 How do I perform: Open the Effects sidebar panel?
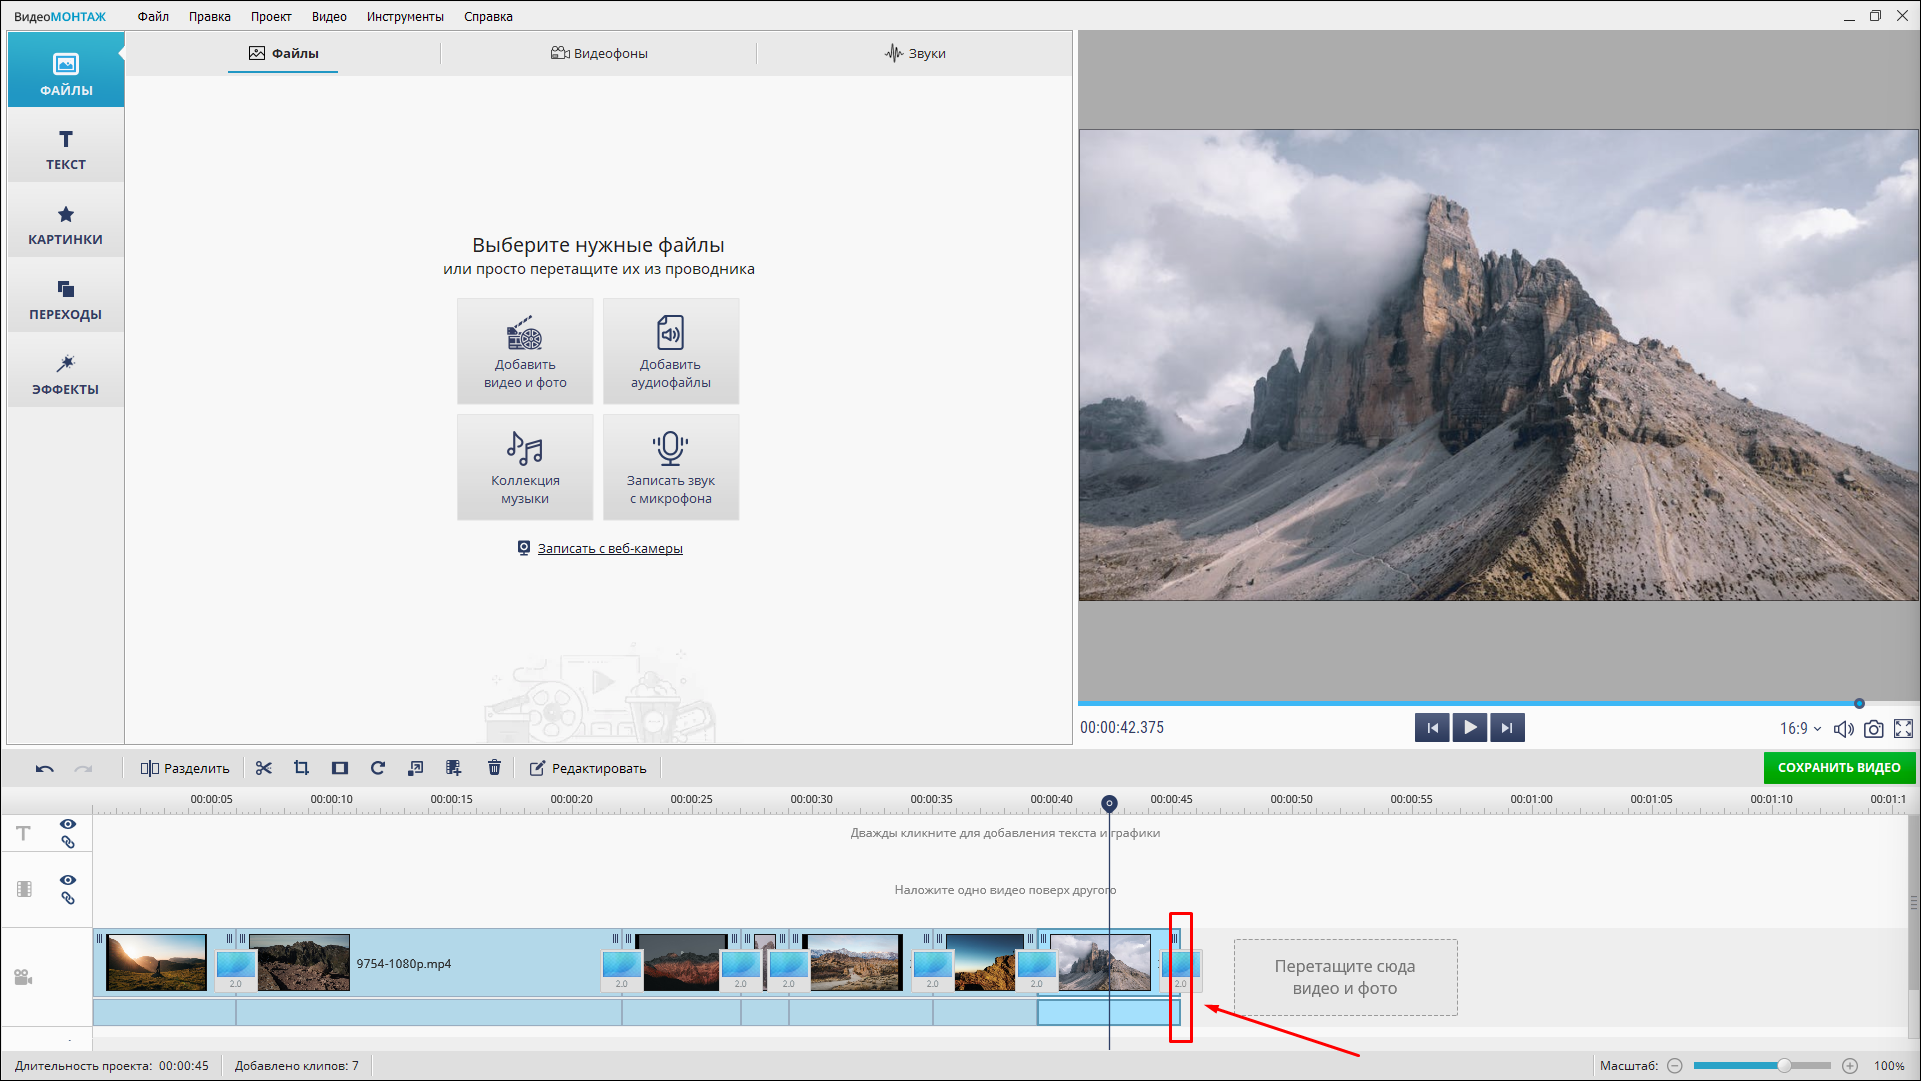(x=66, y=374)
